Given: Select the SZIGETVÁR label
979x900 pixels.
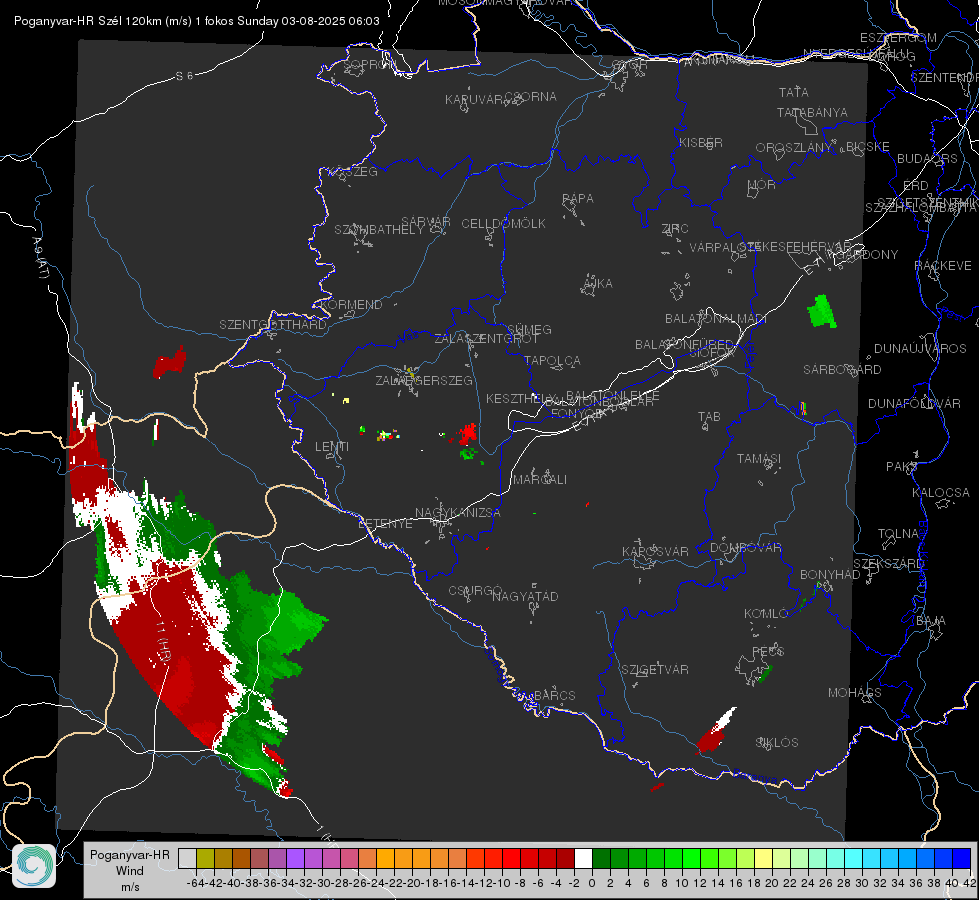Looking at the screenshot, I should [x=654, y=669].
